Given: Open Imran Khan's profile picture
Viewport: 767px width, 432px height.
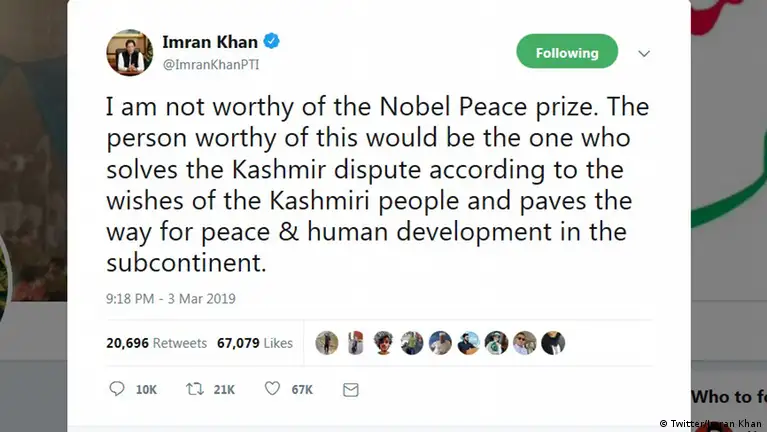Looking at the screenshot, I should tap(129, 51).
